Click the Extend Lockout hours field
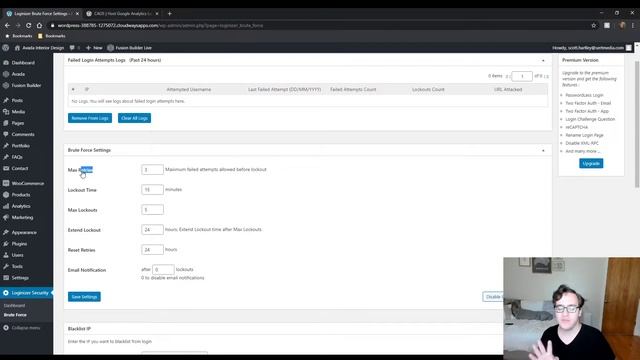640x360 pixels. click(152, 230)
